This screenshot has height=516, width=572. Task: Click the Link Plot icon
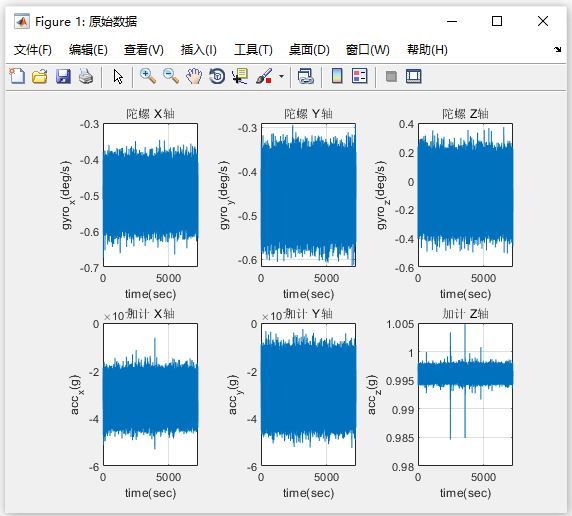pos(306,77)
